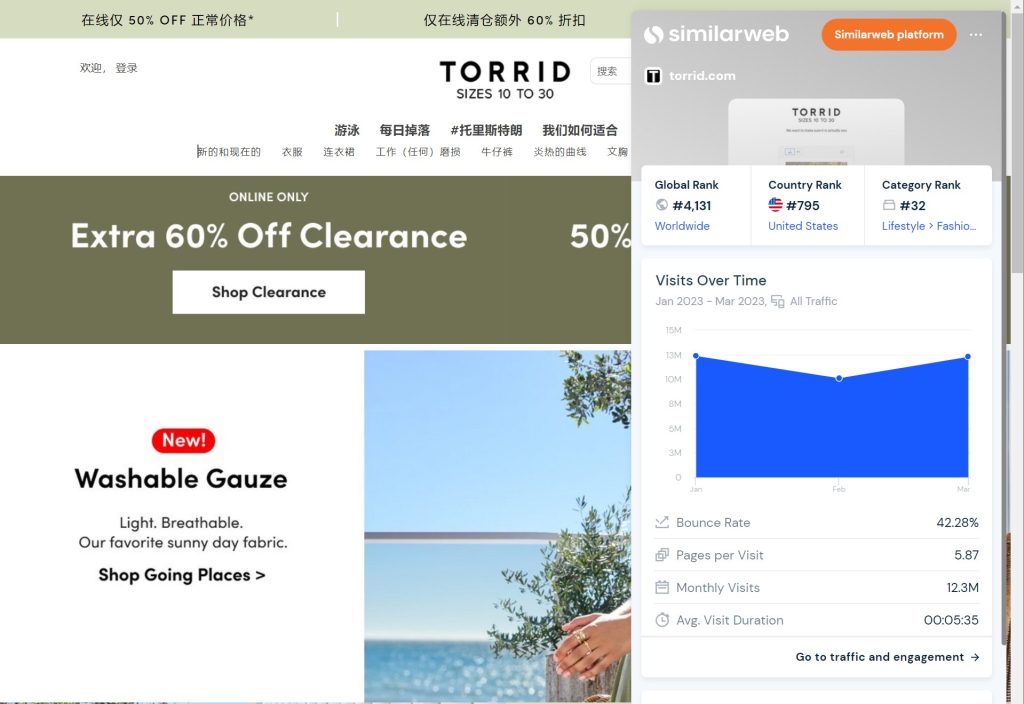Click the Category Rank folder icon
This screenshot has width=1024, height=704.
click(x=889, y=205)
